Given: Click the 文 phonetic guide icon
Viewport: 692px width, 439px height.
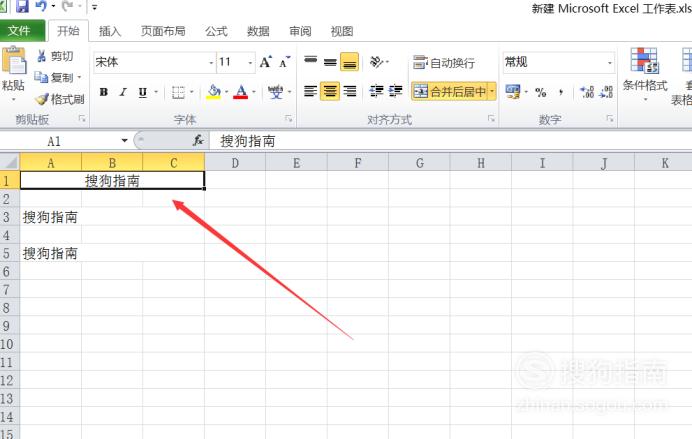Looking at the screenshot, I should click(x=276, y=92).
